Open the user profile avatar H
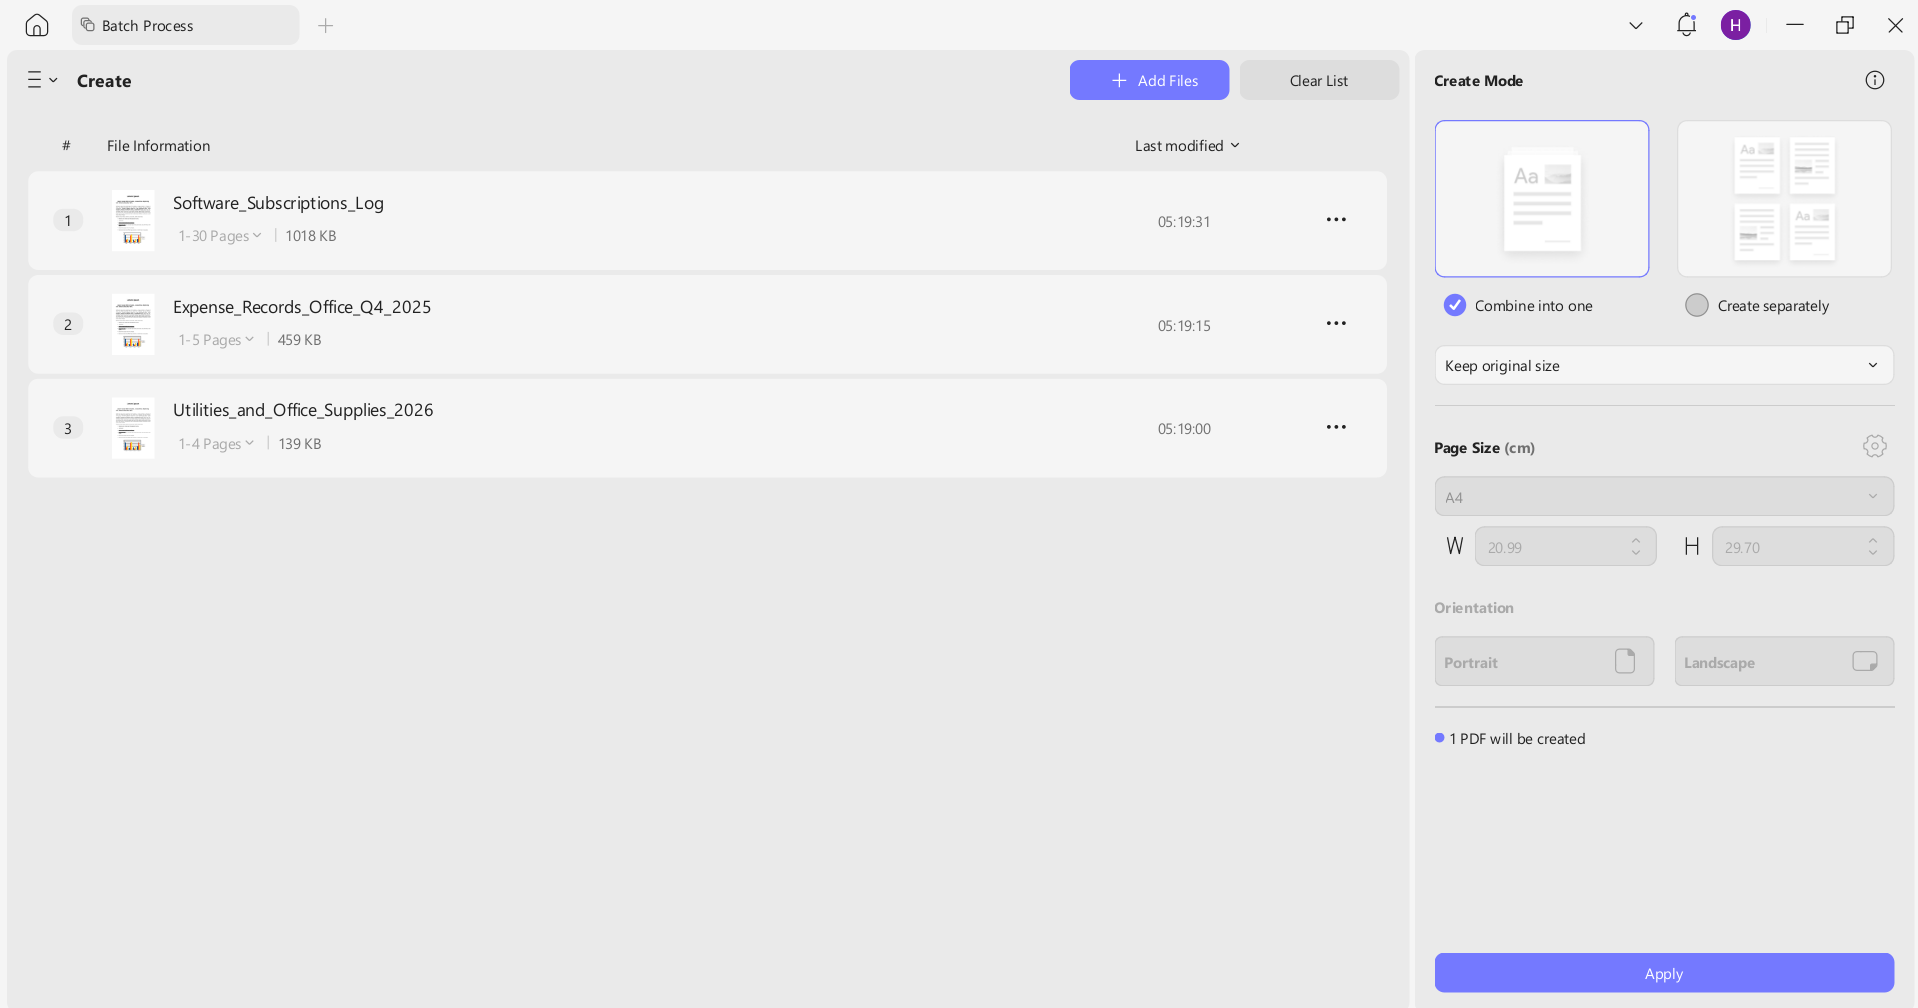Screen dimensions: 1918x1008 [x=1736, y=25]
